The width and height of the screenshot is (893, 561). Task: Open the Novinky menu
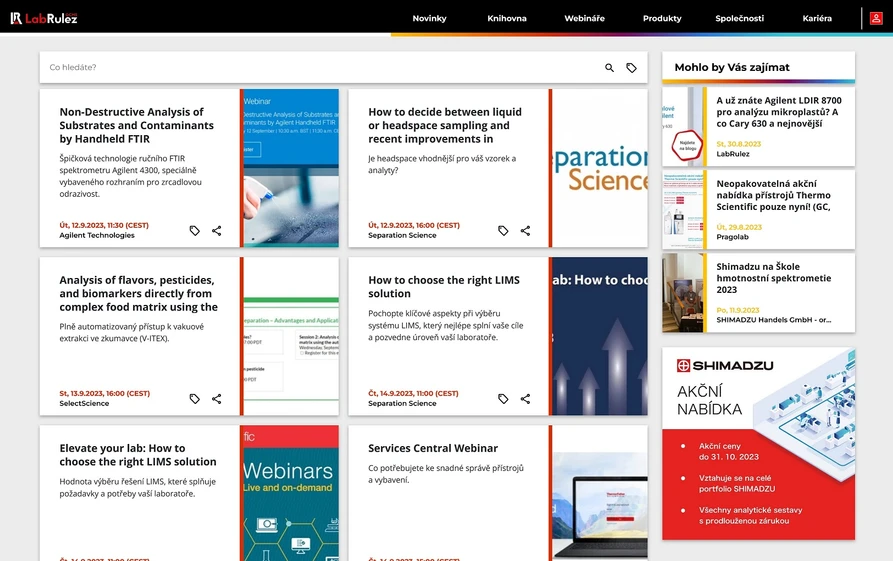(x=429, y=18)
